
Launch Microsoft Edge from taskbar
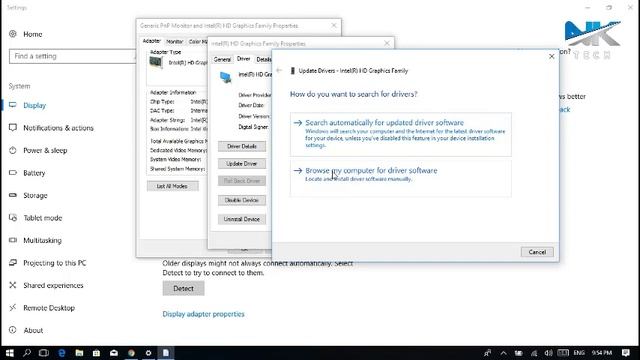pos(62,353)
